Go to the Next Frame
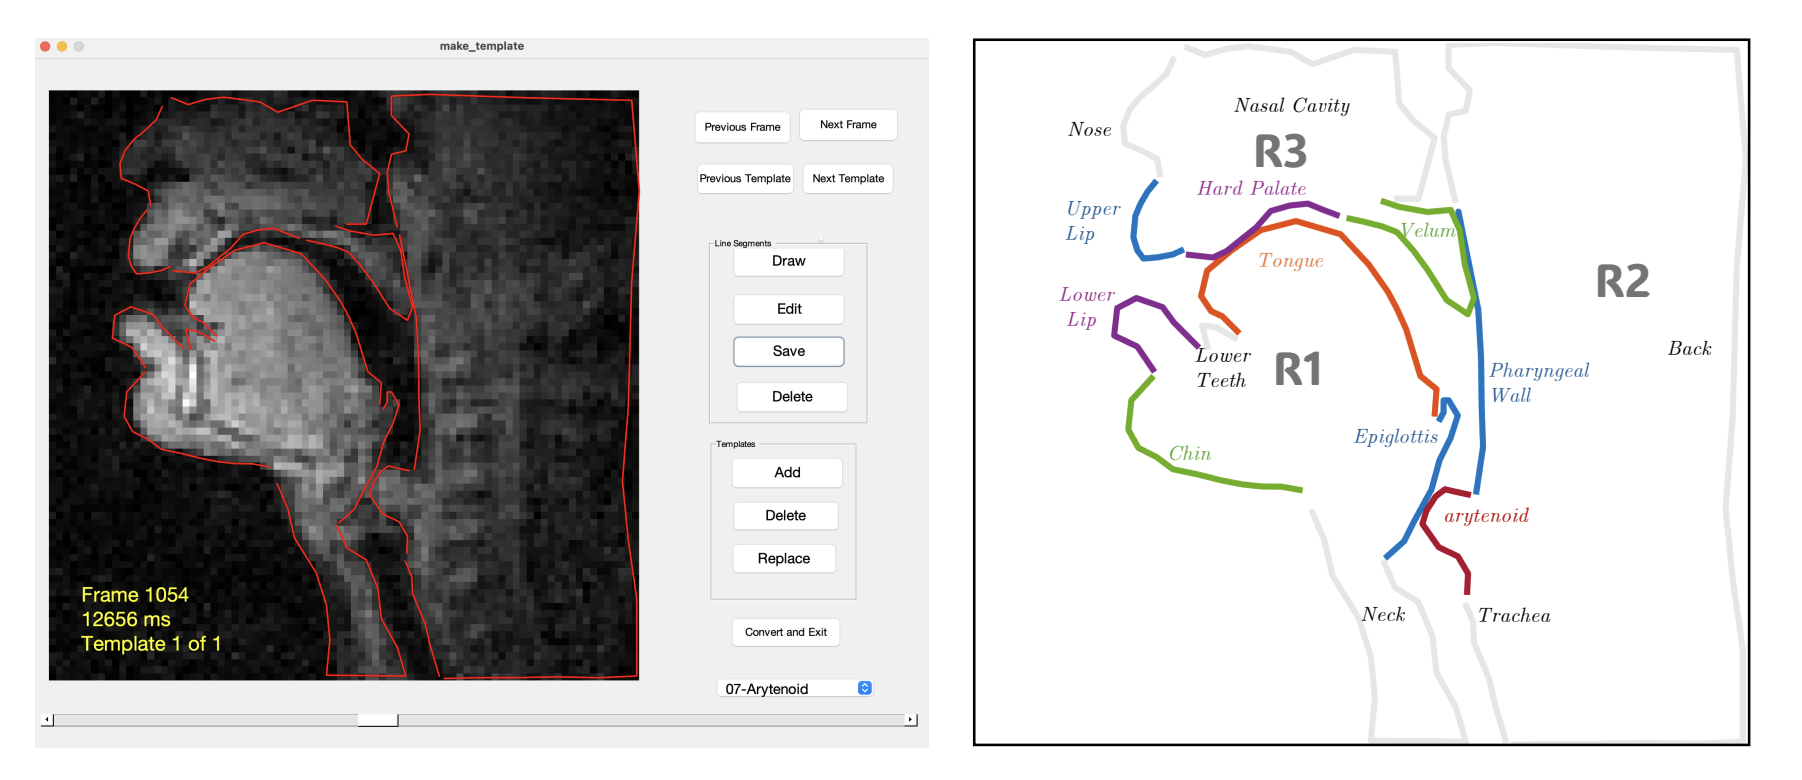This screenshot has height=780, width=1802. click(848, 125)
